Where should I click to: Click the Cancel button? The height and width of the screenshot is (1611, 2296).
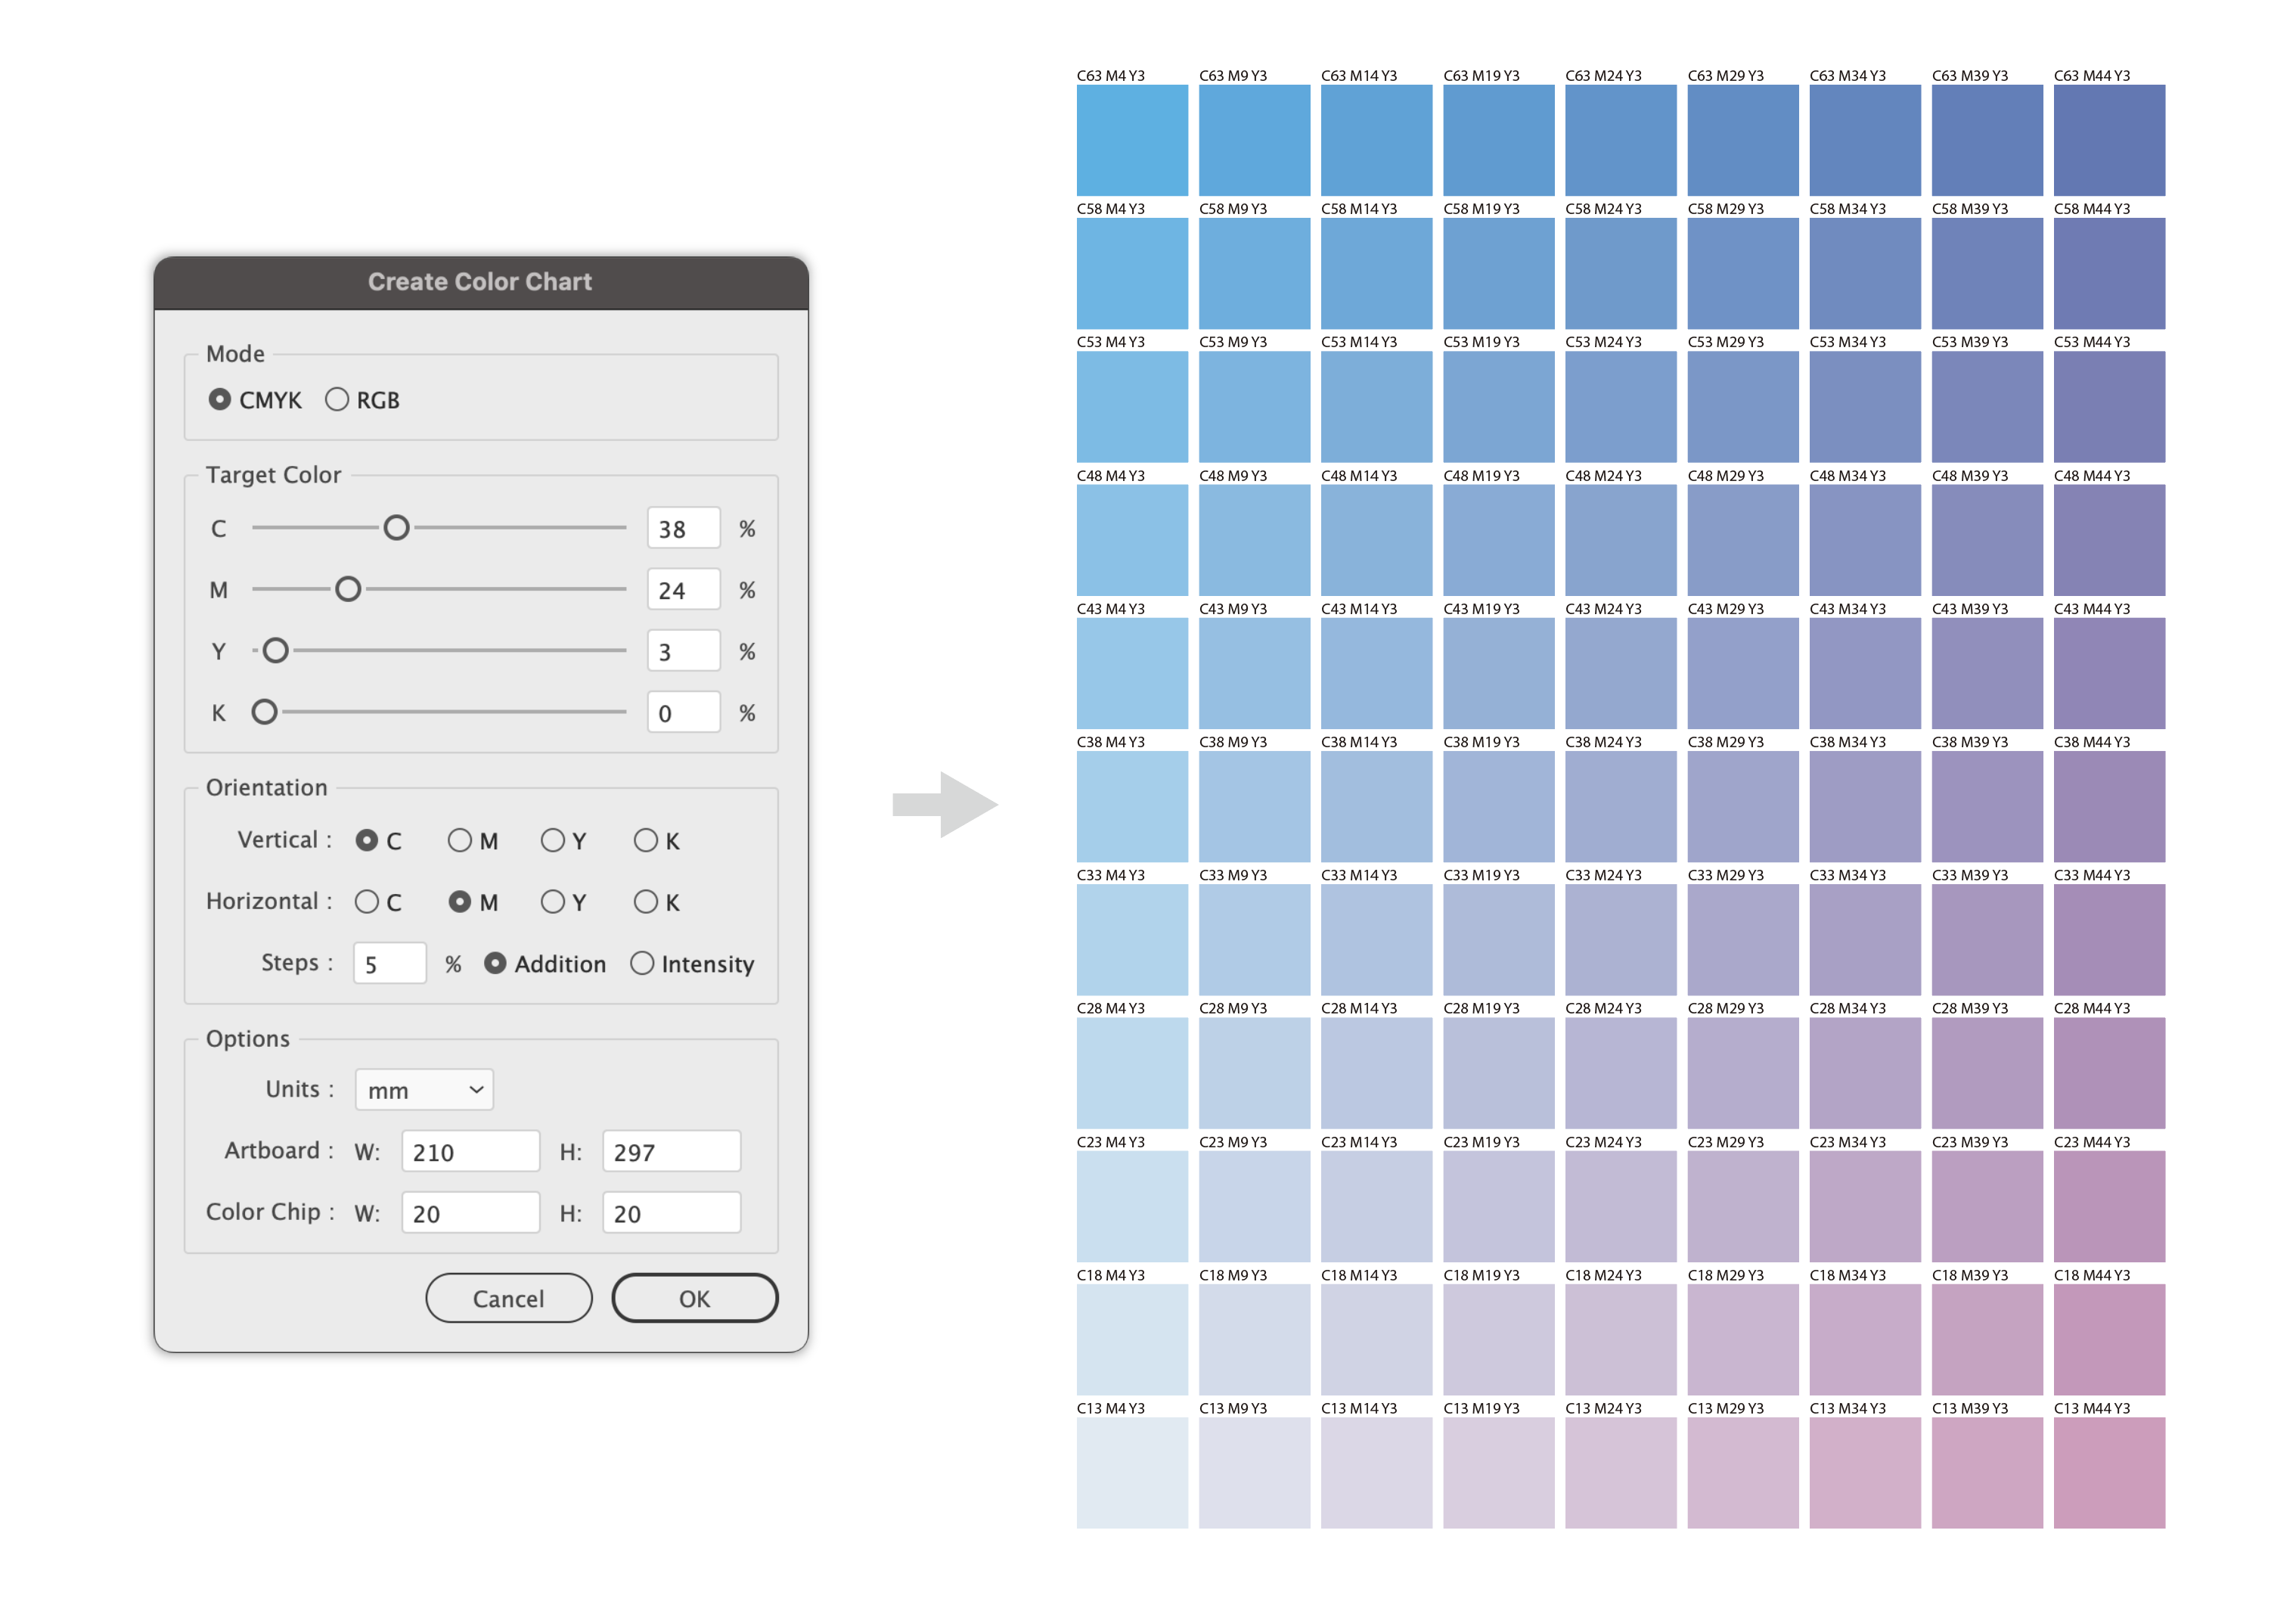(508, 1298)
